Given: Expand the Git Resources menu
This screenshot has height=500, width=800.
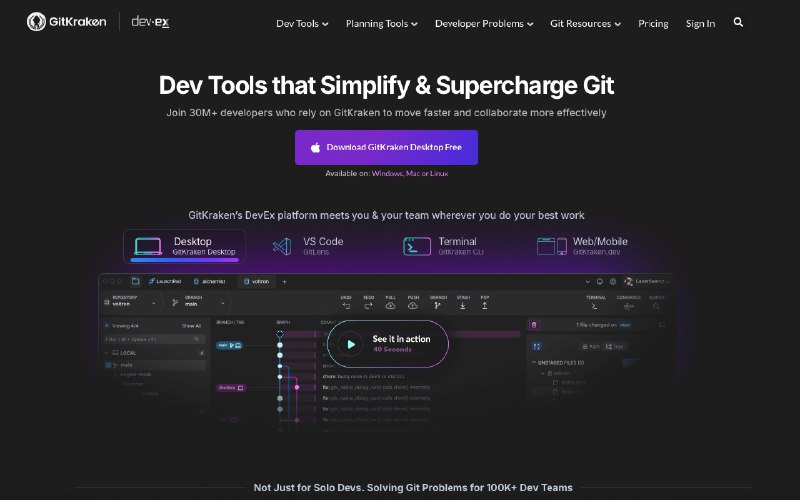Looking at the screenshot, I should pos(585,23).
